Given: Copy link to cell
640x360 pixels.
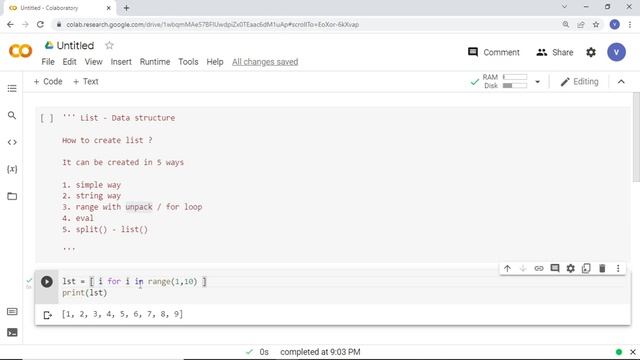Looking at the screenshot, I should [x=539, y=268].
